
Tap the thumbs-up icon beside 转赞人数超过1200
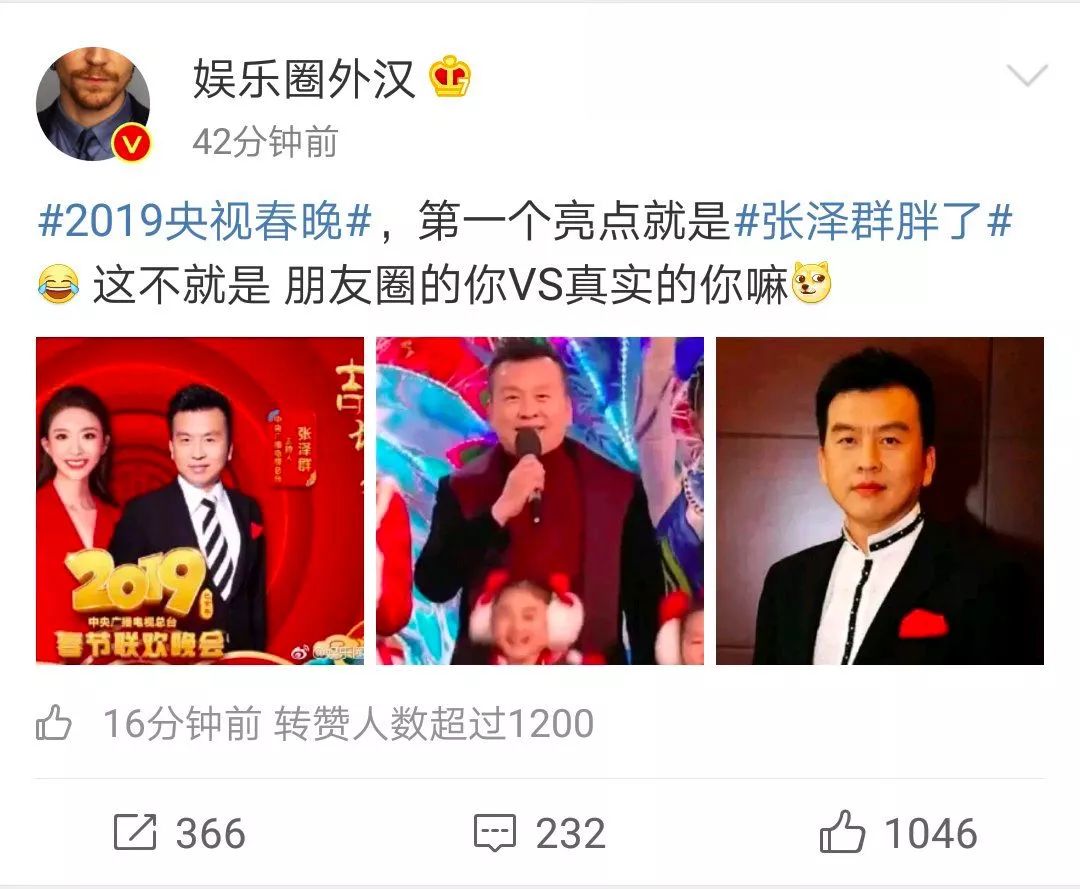point(54,723)
